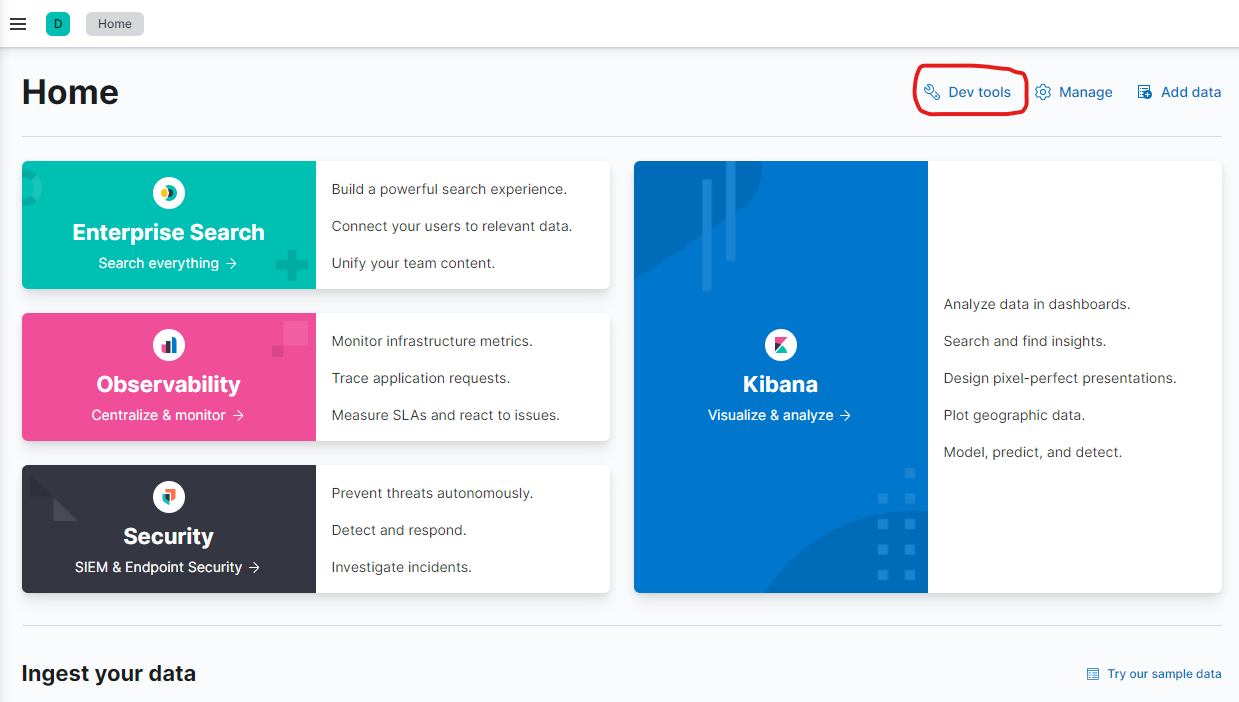The height and width of the screenshot is (702, 1239).
Task: Click the Kibana logo icon
Action: tap(781, 345)
